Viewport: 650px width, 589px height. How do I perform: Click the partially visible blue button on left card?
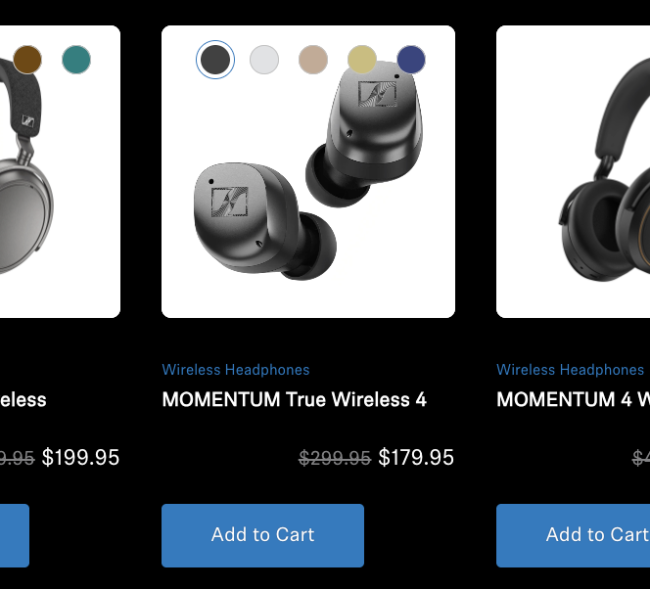[x=15, y=536]
